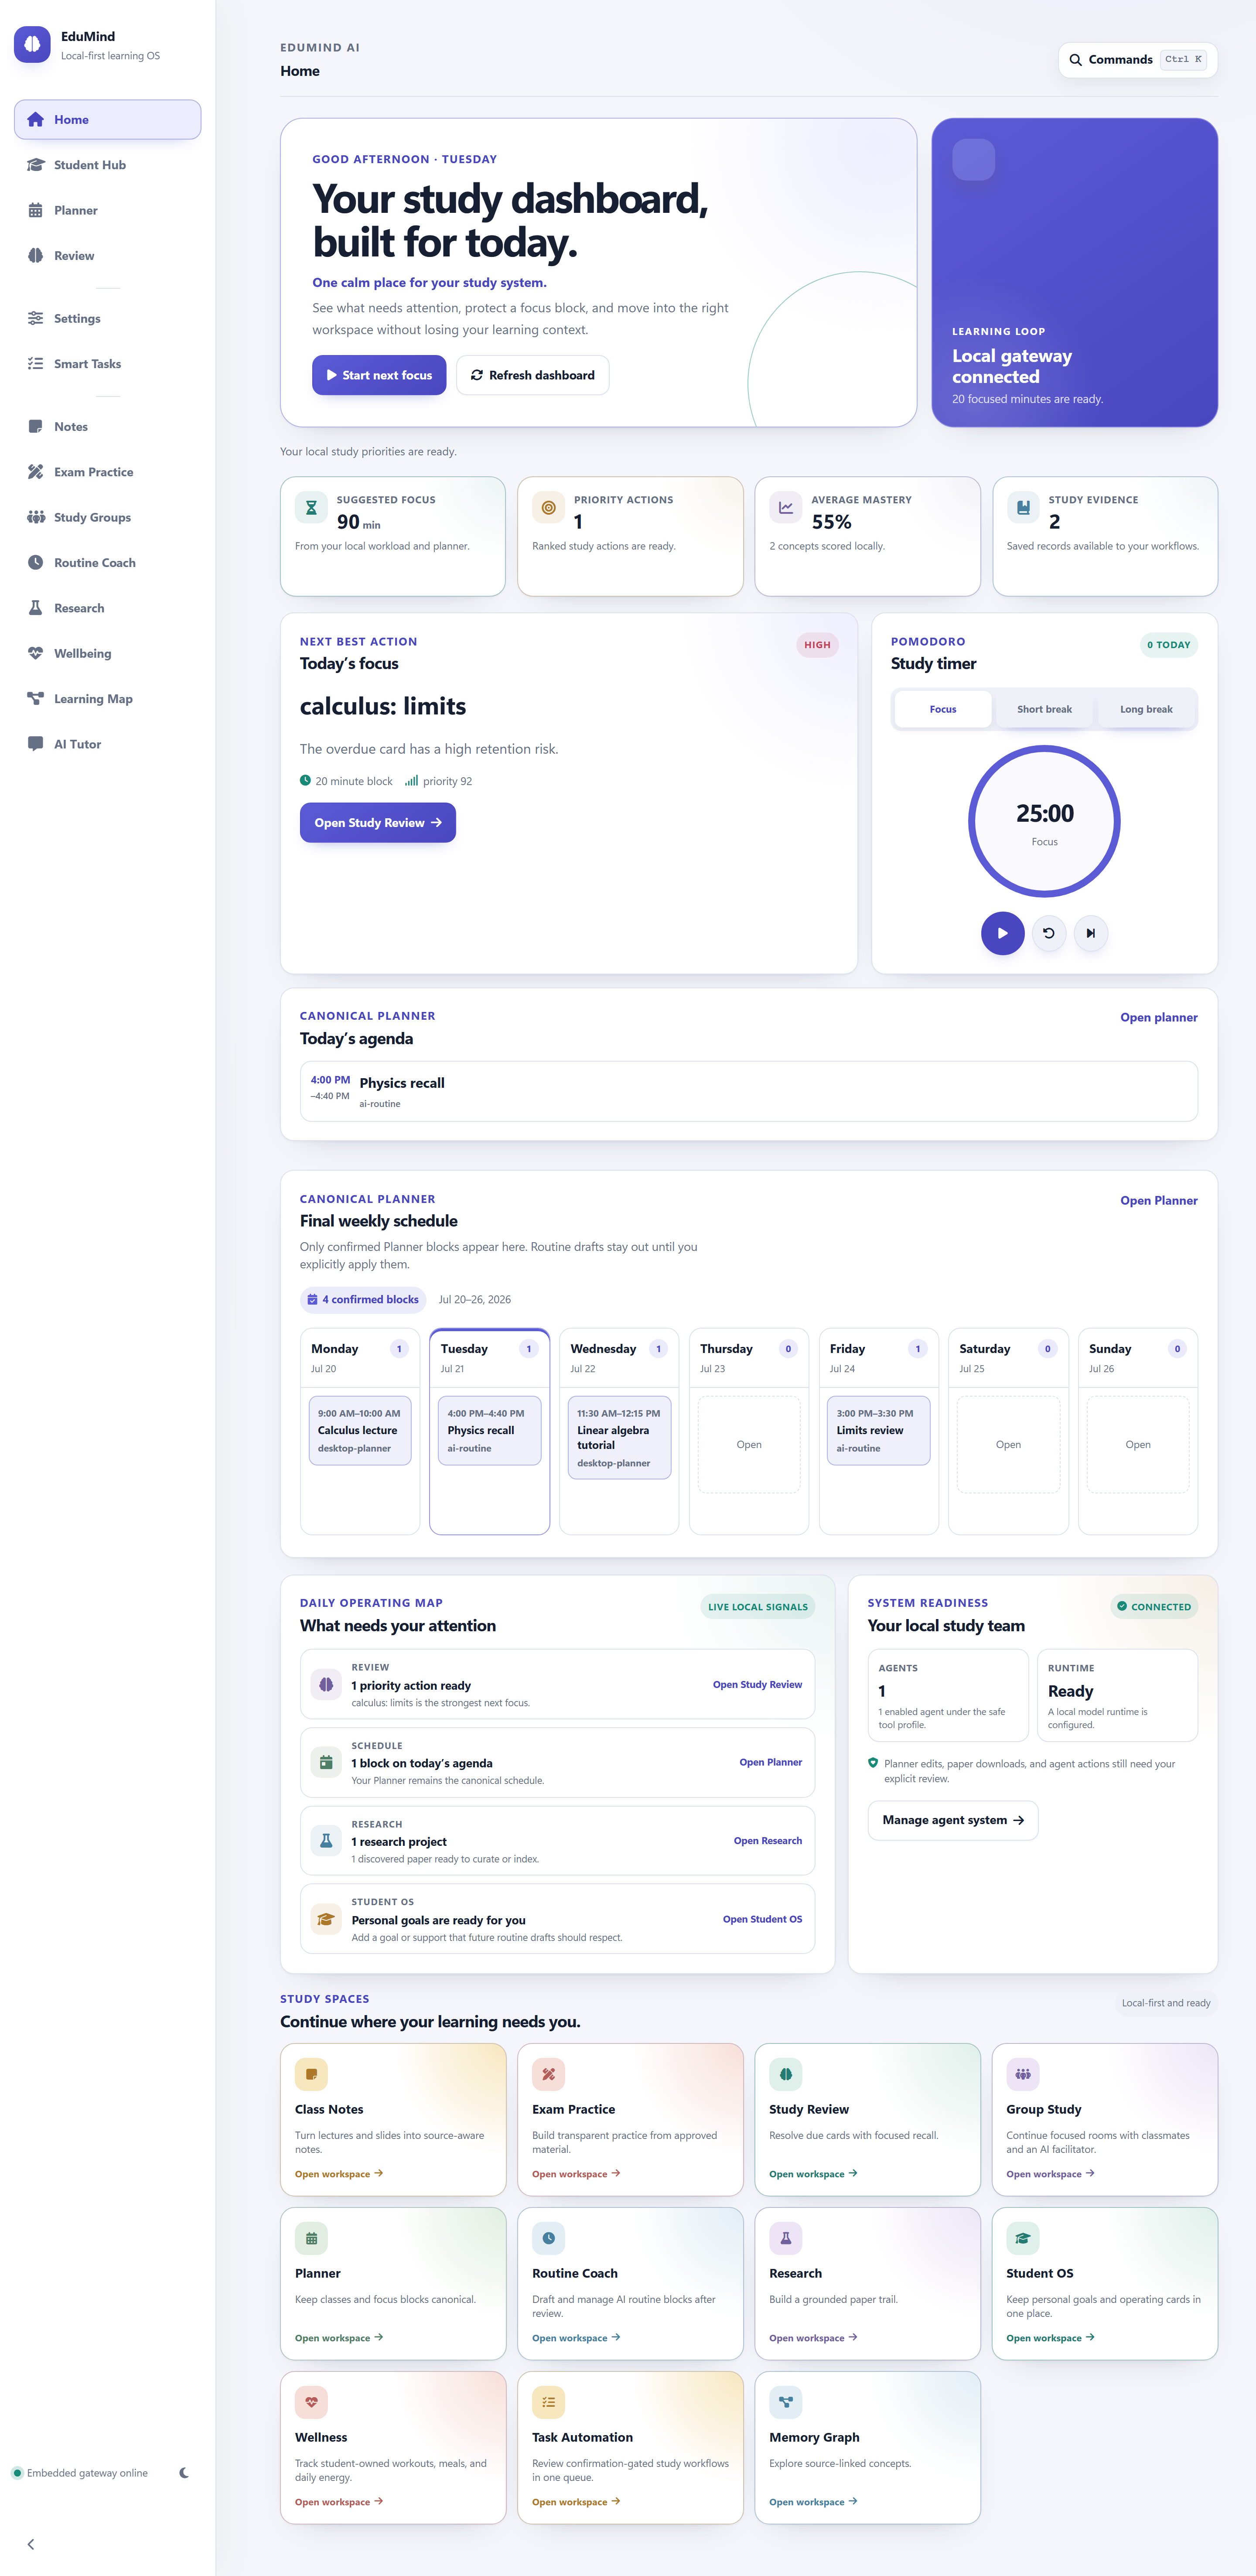Select the Long break tab
1256x2576 pixels.
pyautogui.click(x=1146, y=709)
